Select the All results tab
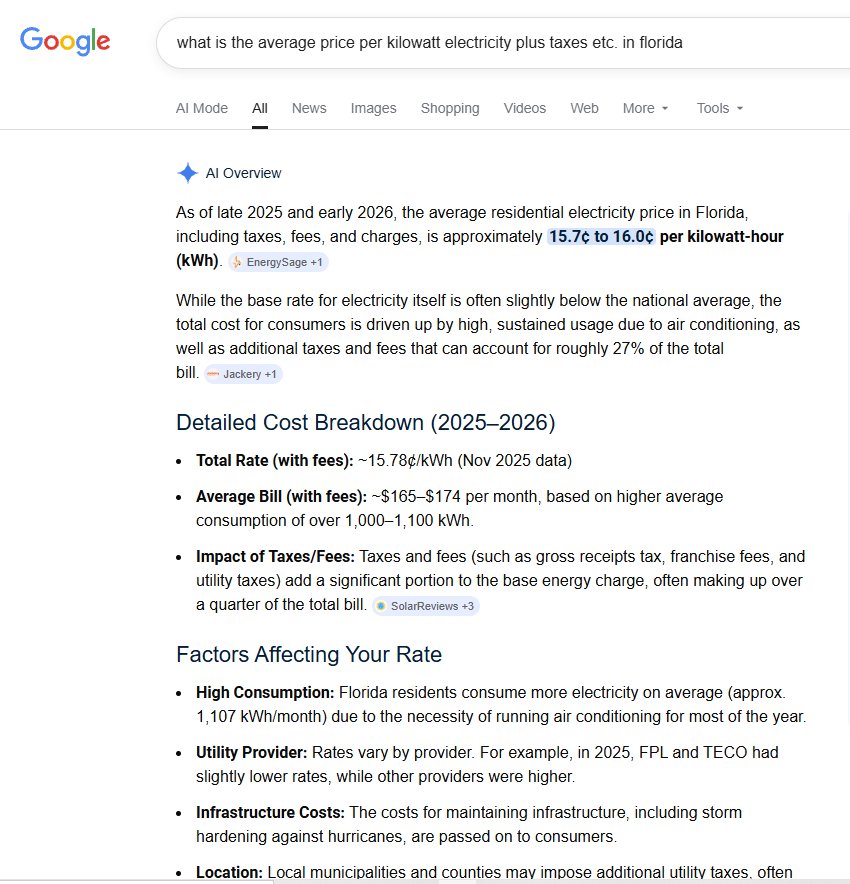 click(x=260, y=108)
